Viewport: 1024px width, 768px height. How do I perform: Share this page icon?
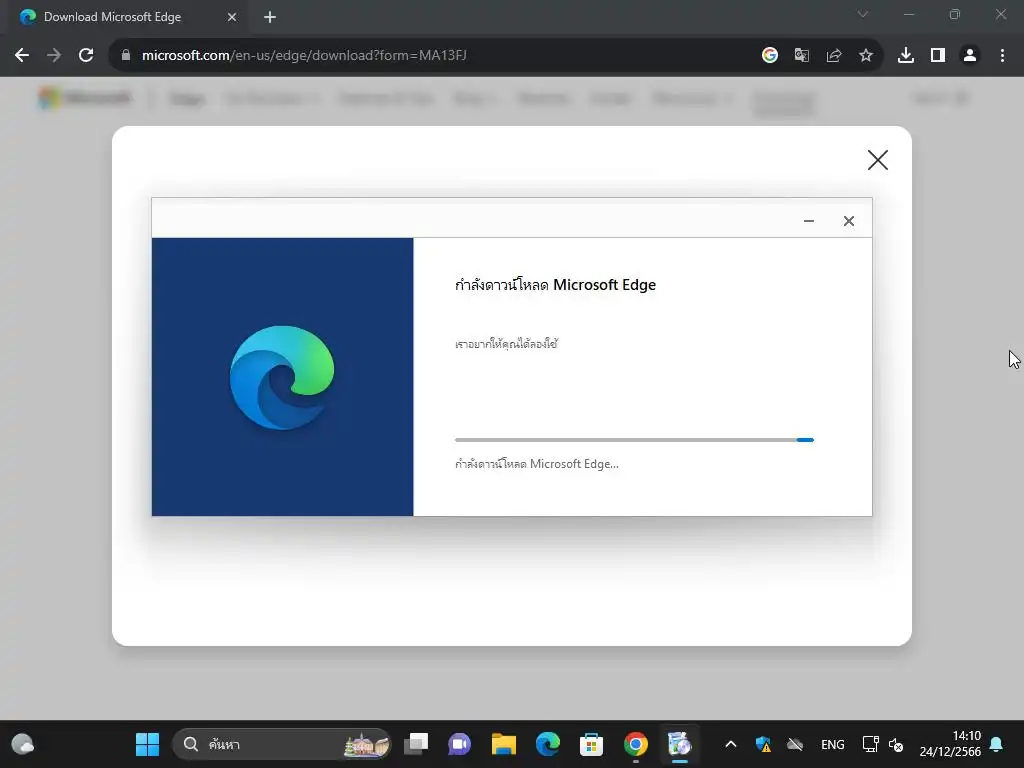click(834, 56)
